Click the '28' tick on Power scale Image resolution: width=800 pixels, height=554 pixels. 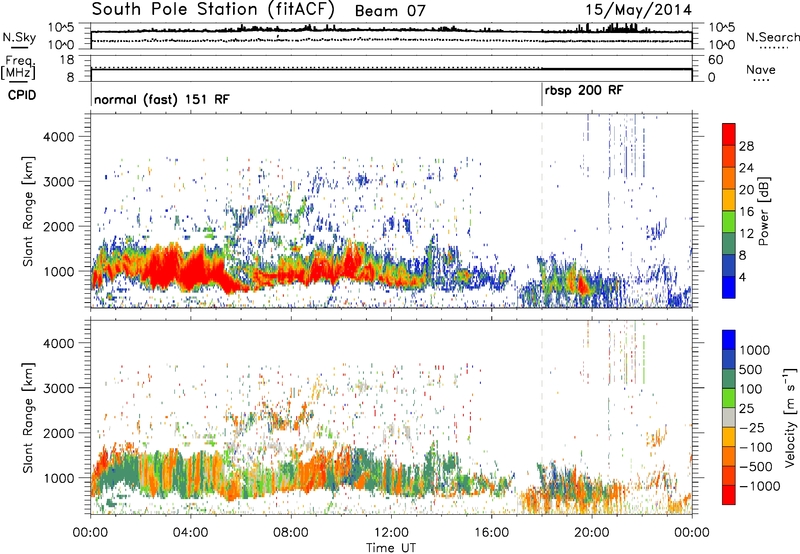(x=746, y=146)
